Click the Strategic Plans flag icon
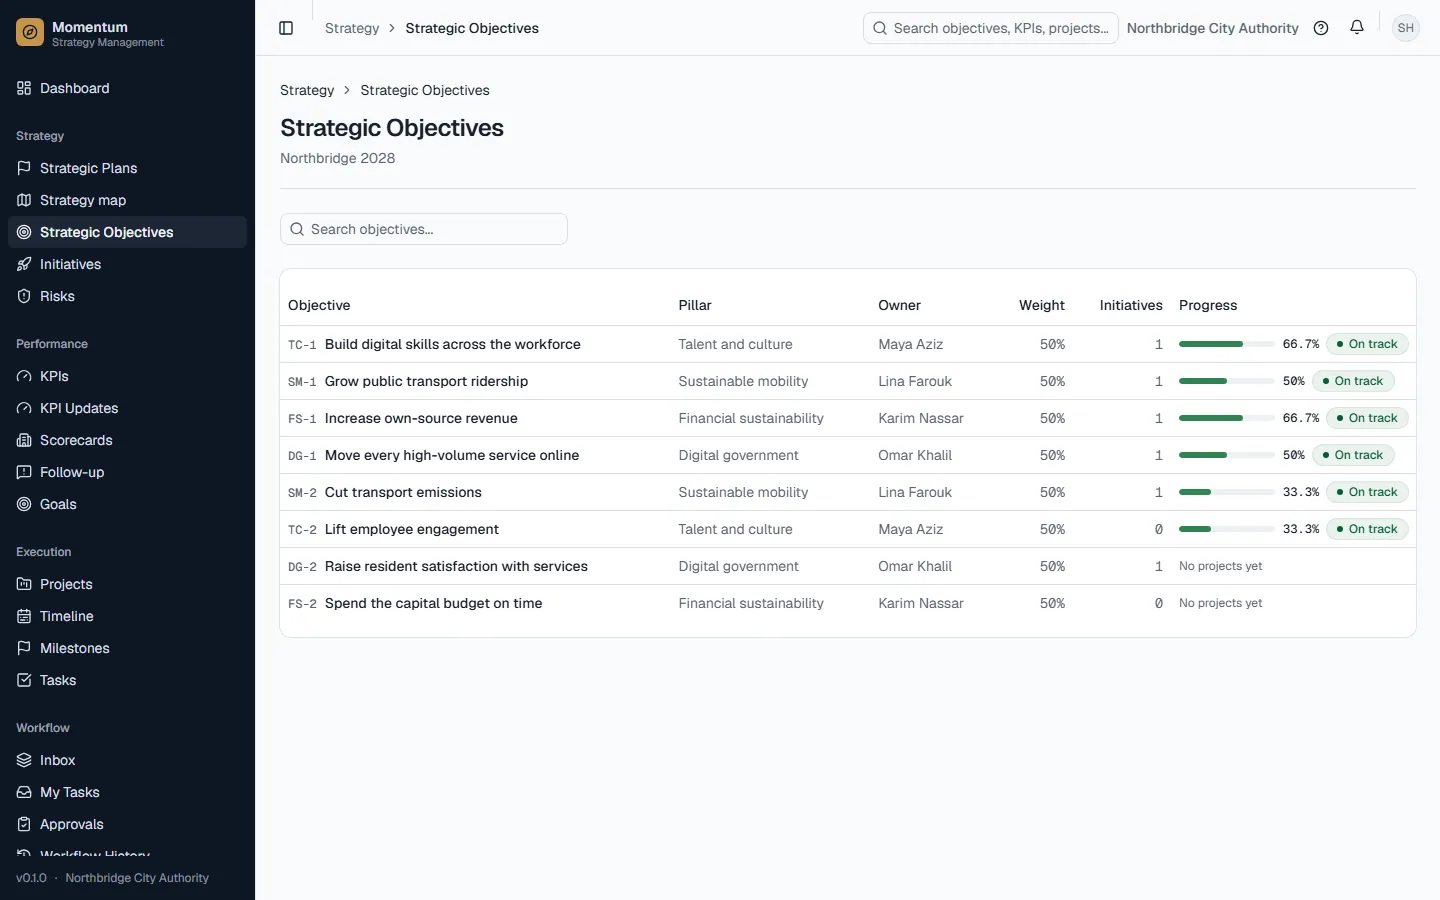The image size is (1440, 900). tap(24, 168)
